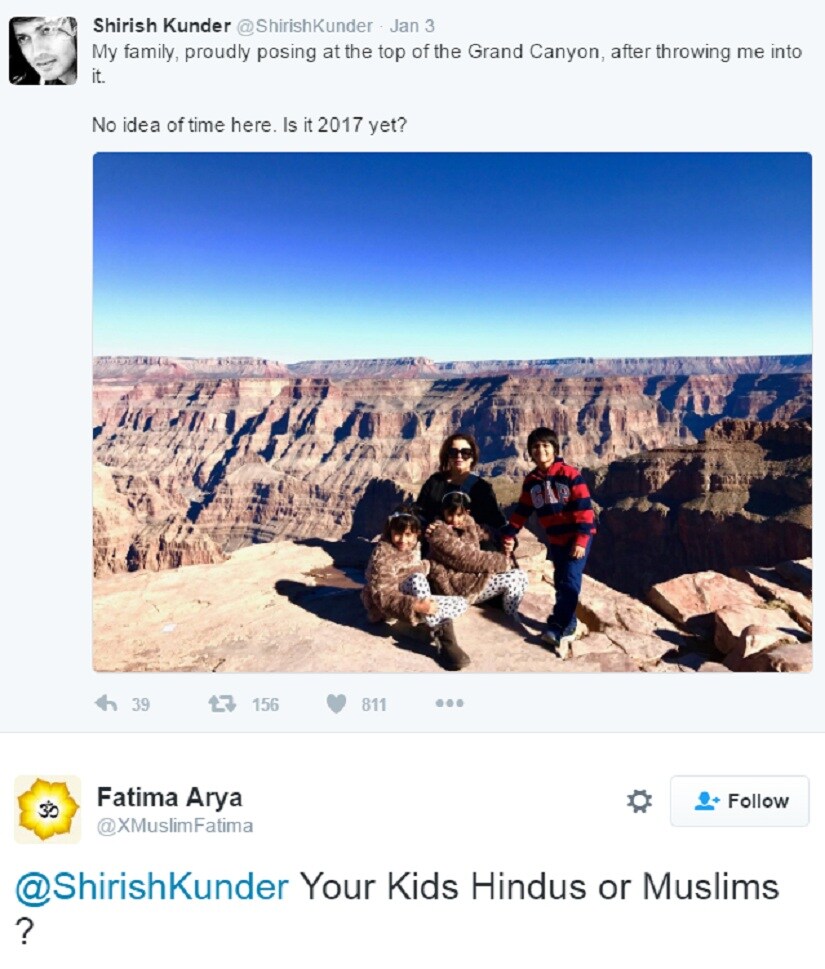This screenshot has height=969, width=825.
Task: Click the Fatima Arya display name
Action: coord(169,797)
